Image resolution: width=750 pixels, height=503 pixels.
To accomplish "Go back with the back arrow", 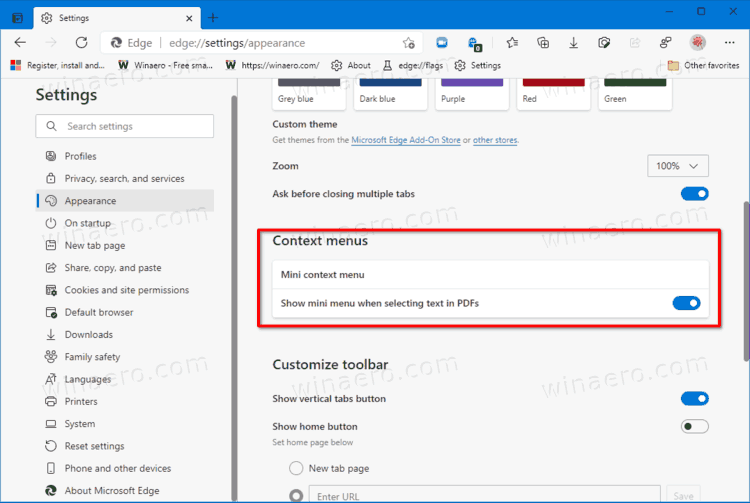I will coord(20,43).
